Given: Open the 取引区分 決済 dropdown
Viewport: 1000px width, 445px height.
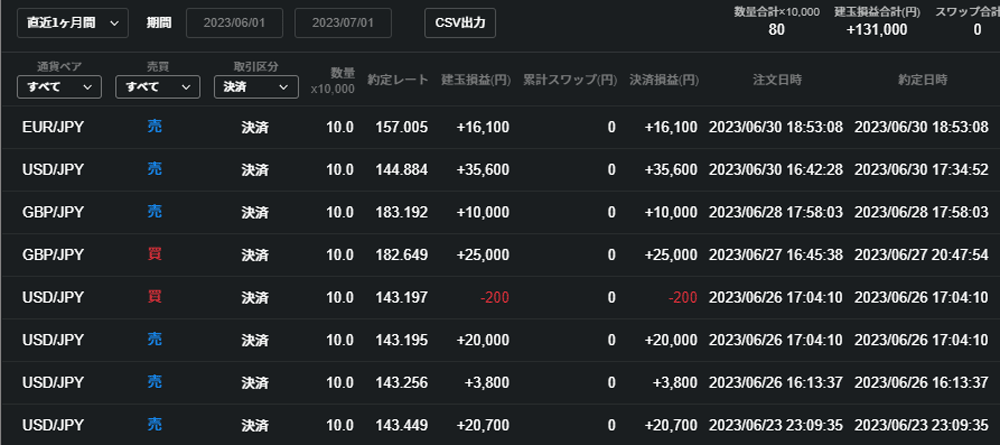Looking at the screenshot, I should [256, 87].
